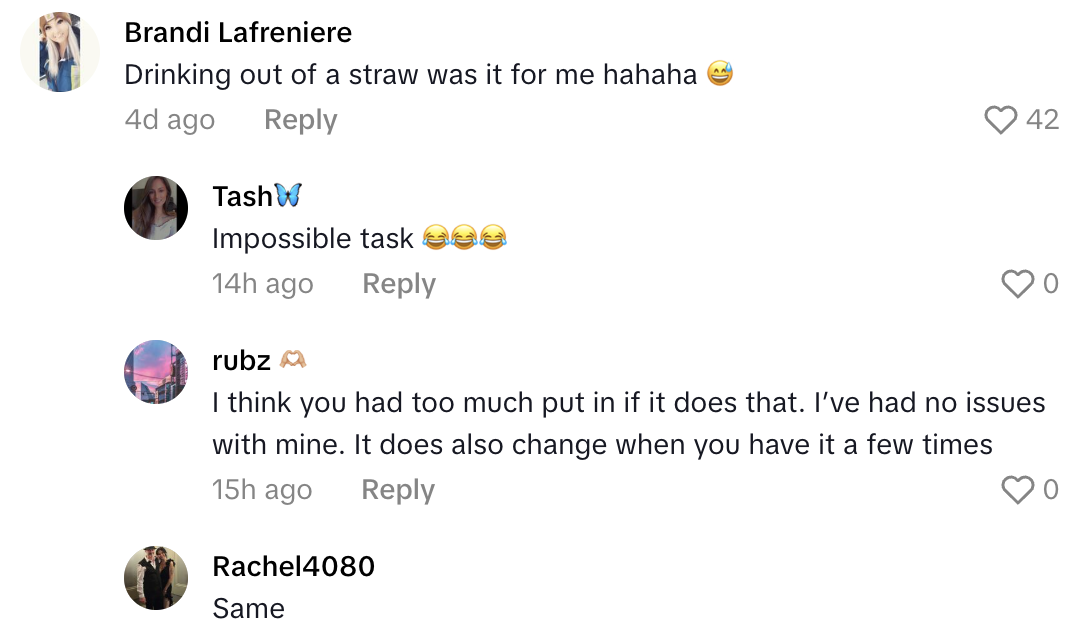1082x628 pixels.
Task: Like rubz's reply with the heart icon
Action: [x=1017, y=490]
